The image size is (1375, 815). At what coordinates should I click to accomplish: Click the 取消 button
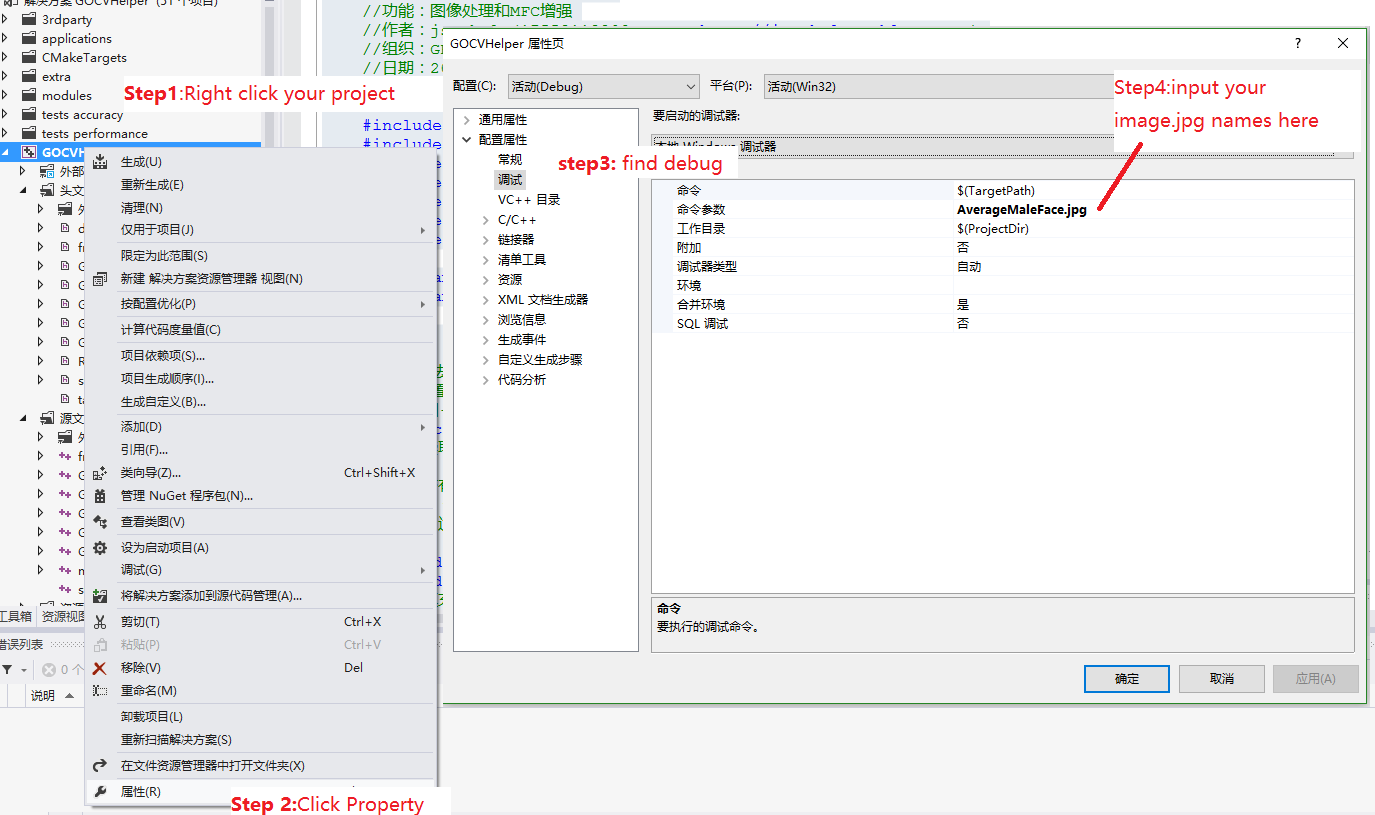[1221, 679]
